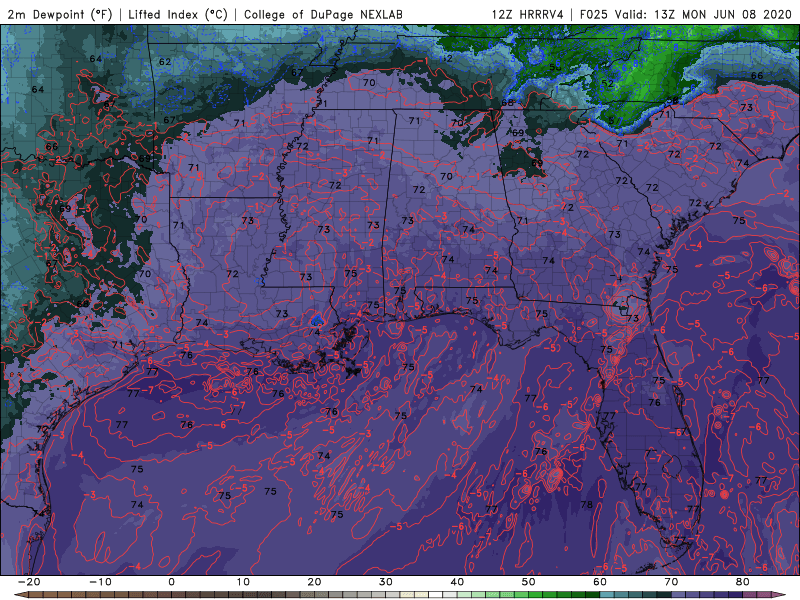Click the "-10" color scale label
This screenshot has height=600, width=800.
(x=100, y=582)
